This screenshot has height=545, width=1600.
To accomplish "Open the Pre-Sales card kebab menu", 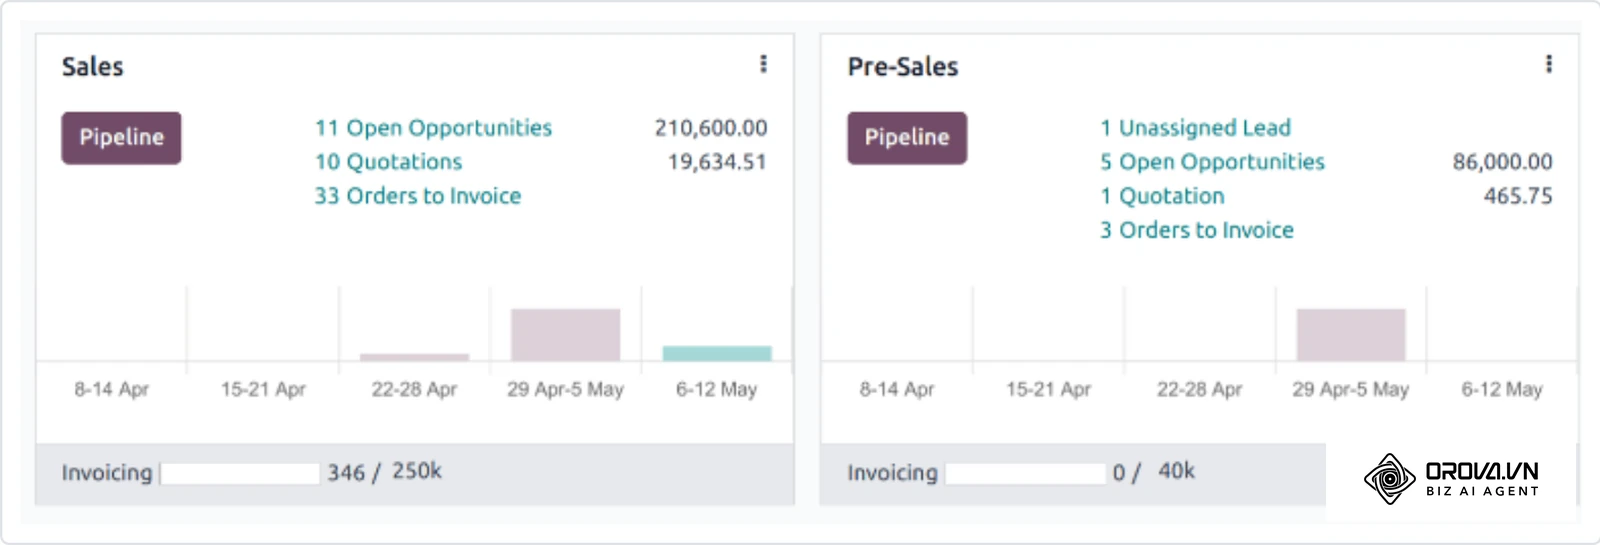I will coord(1549,64).
